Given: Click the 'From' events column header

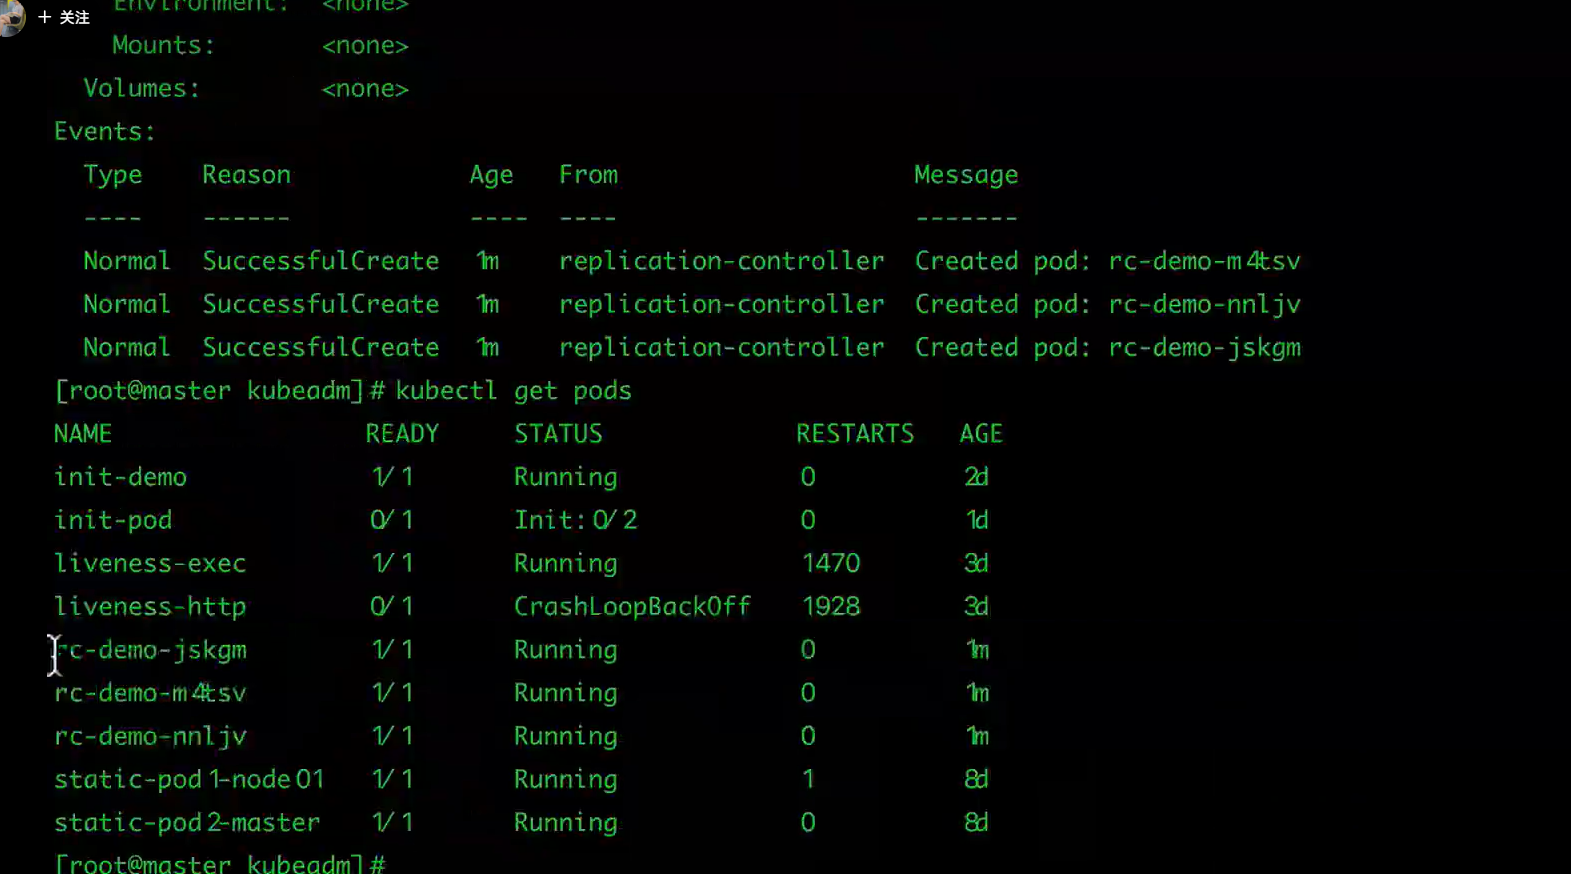Looking at the screenshot, I should point(588,175).
